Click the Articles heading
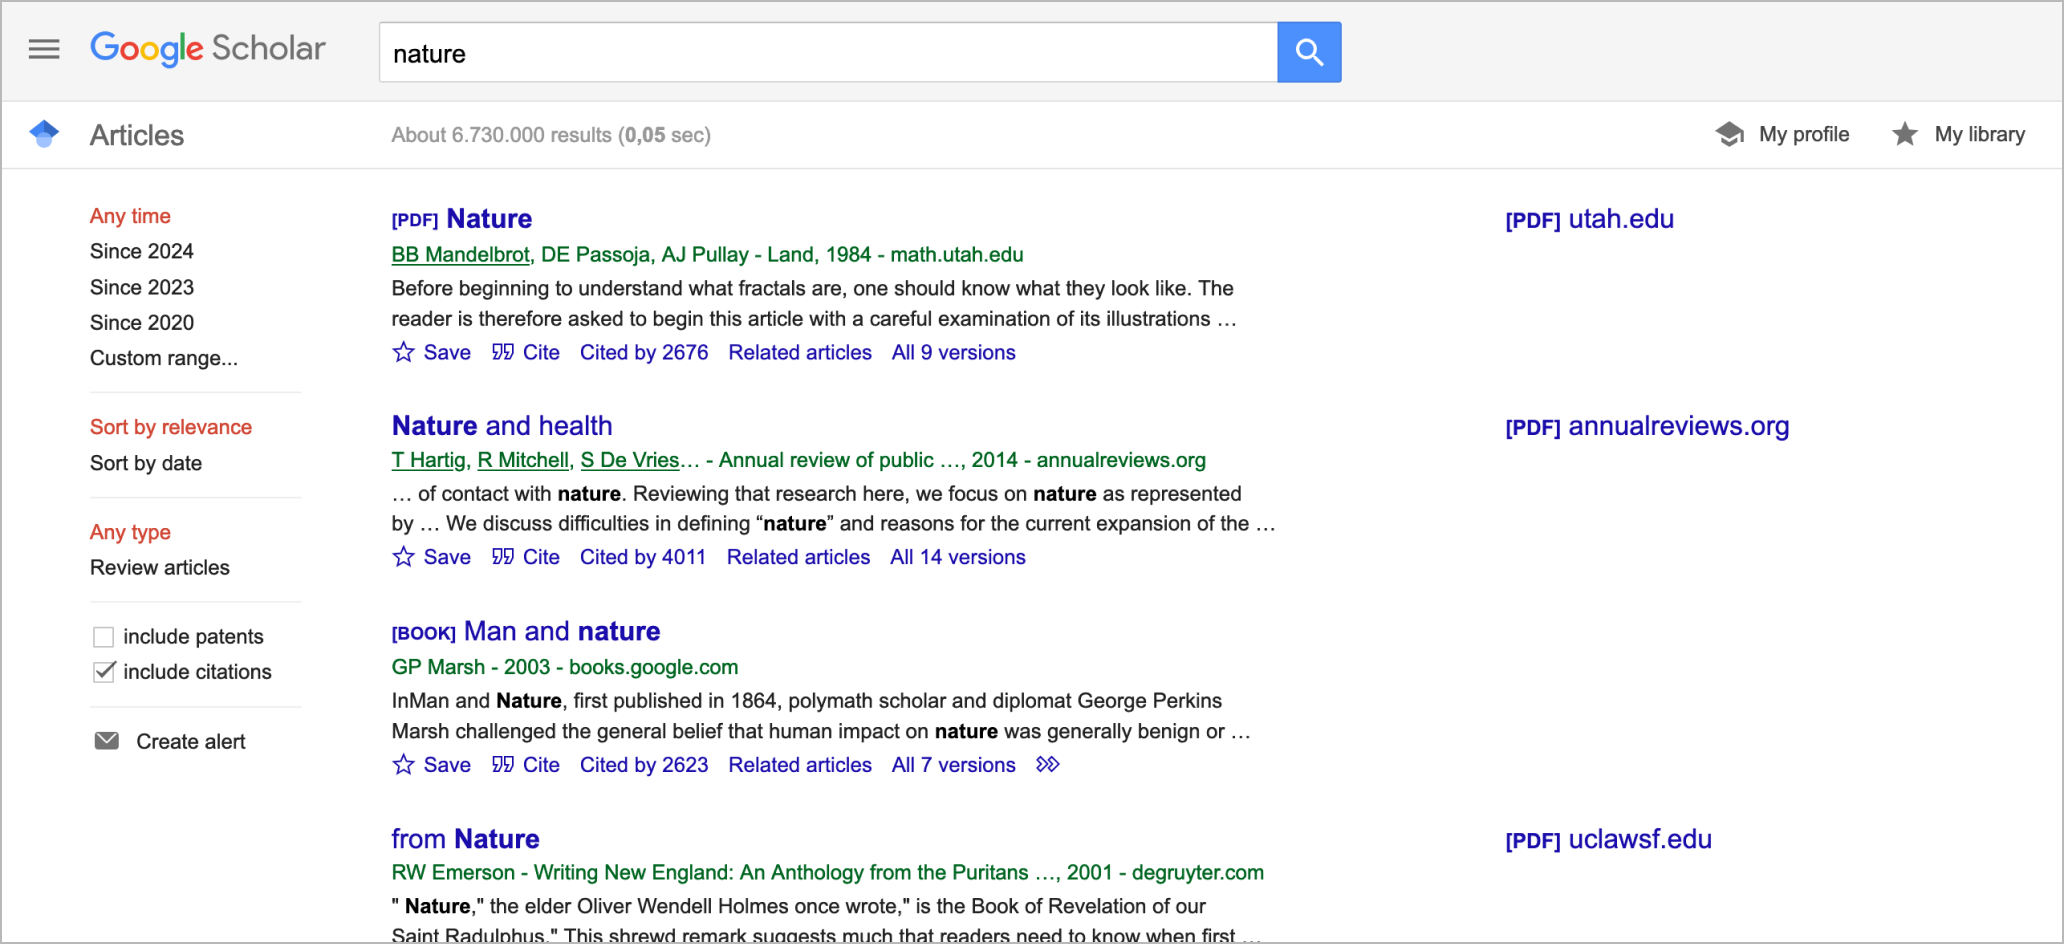 click(x=137, y=135)
